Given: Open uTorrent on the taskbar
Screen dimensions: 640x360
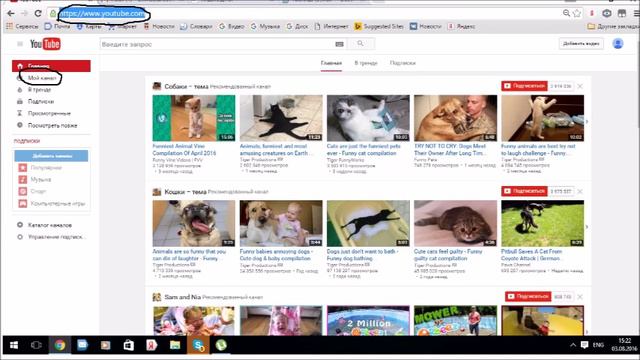Looking at the screenshot, I should 221,345.
